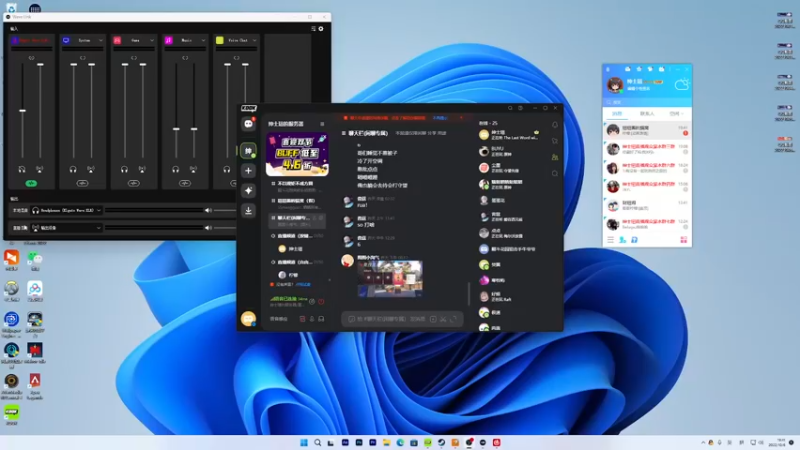Click the QQ weather icon
800x450 pixels.
click(681, 85)
